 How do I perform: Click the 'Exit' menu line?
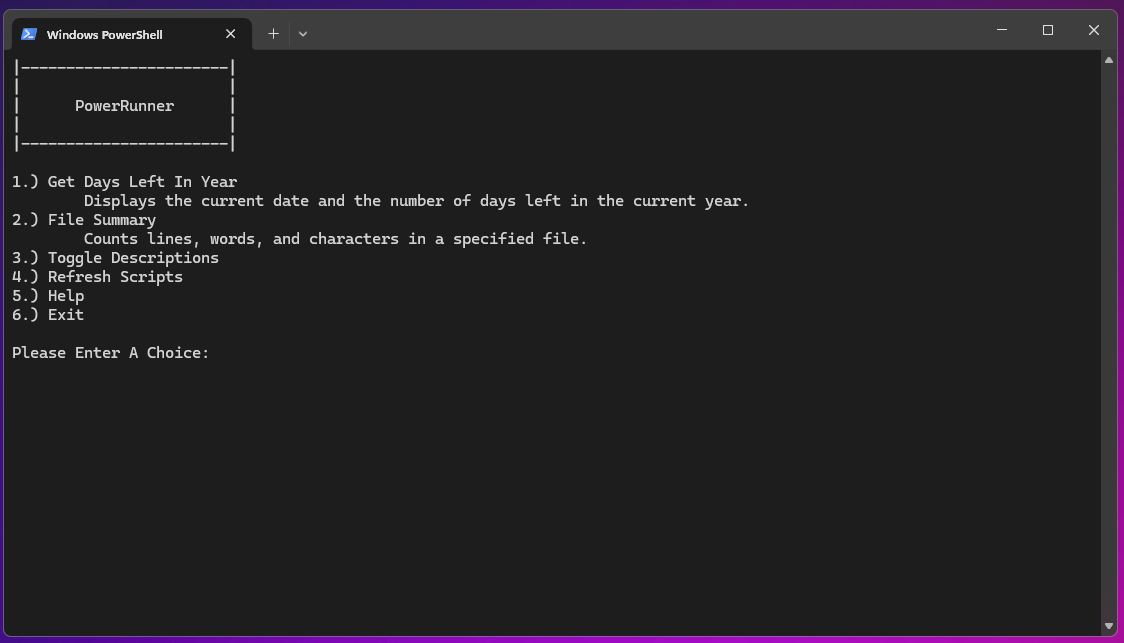tap(48, 315)
